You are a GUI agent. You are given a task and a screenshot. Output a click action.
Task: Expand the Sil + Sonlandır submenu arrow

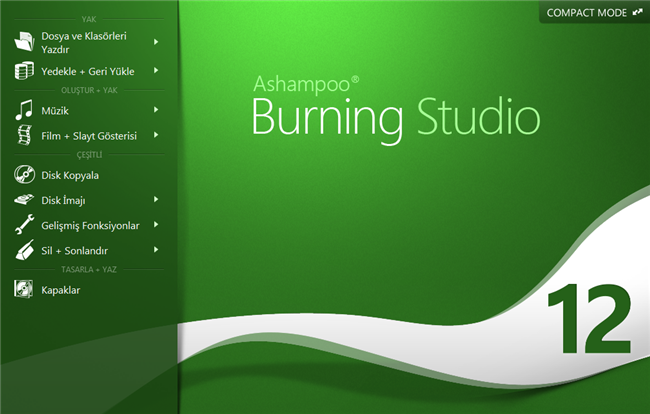(x=156, y=250)
